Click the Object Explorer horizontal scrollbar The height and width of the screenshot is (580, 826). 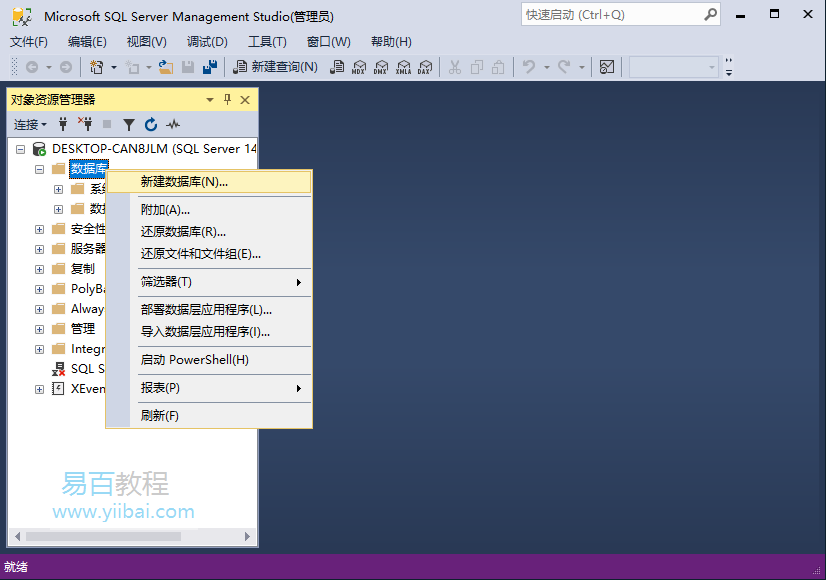click(104, 537)
